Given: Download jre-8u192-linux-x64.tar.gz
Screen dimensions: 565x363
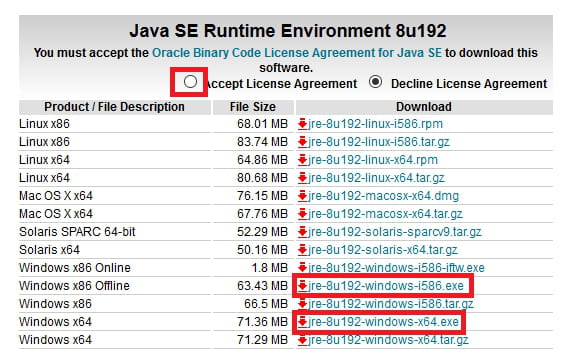Looking at the screenshot, I should point(376,178).
